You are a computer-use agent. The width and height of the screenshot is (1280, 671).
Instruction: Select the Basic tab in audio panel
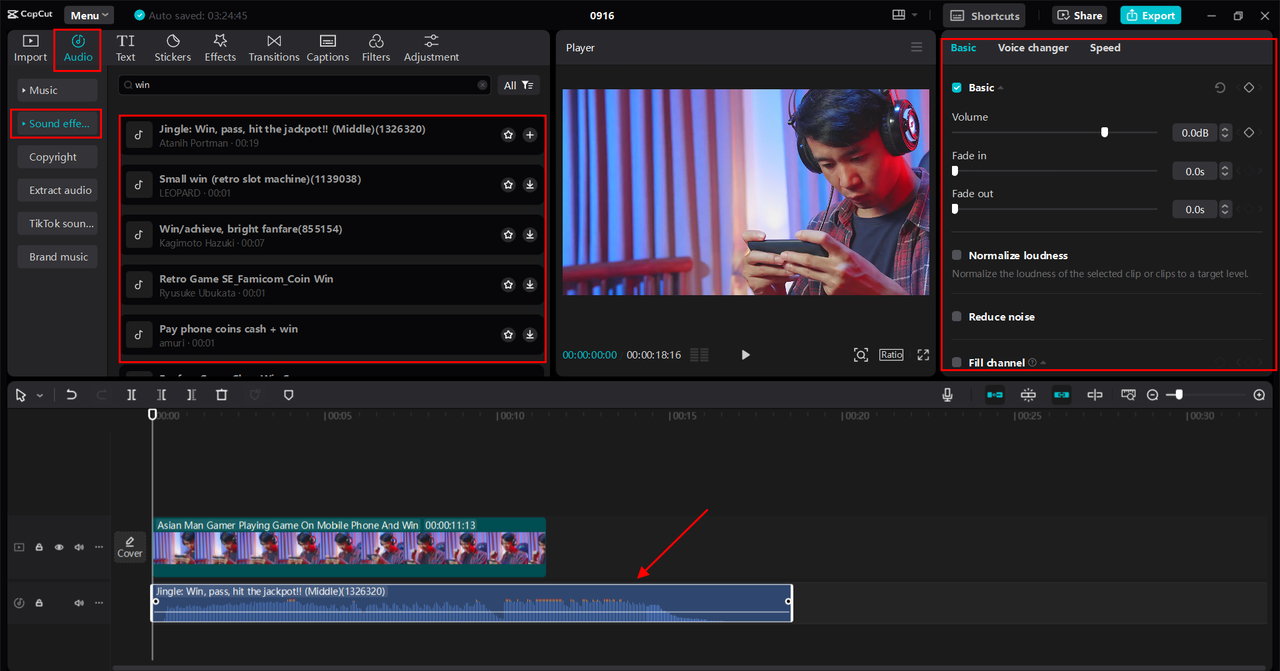pos(963,48)
